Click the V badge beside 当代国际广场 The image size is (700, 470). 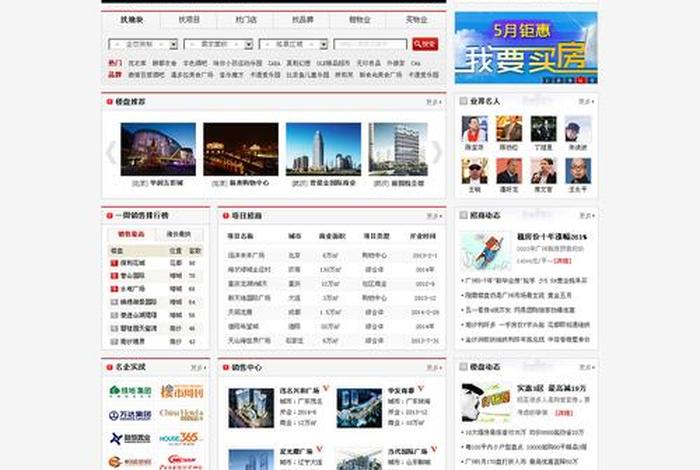pos(433,449)
